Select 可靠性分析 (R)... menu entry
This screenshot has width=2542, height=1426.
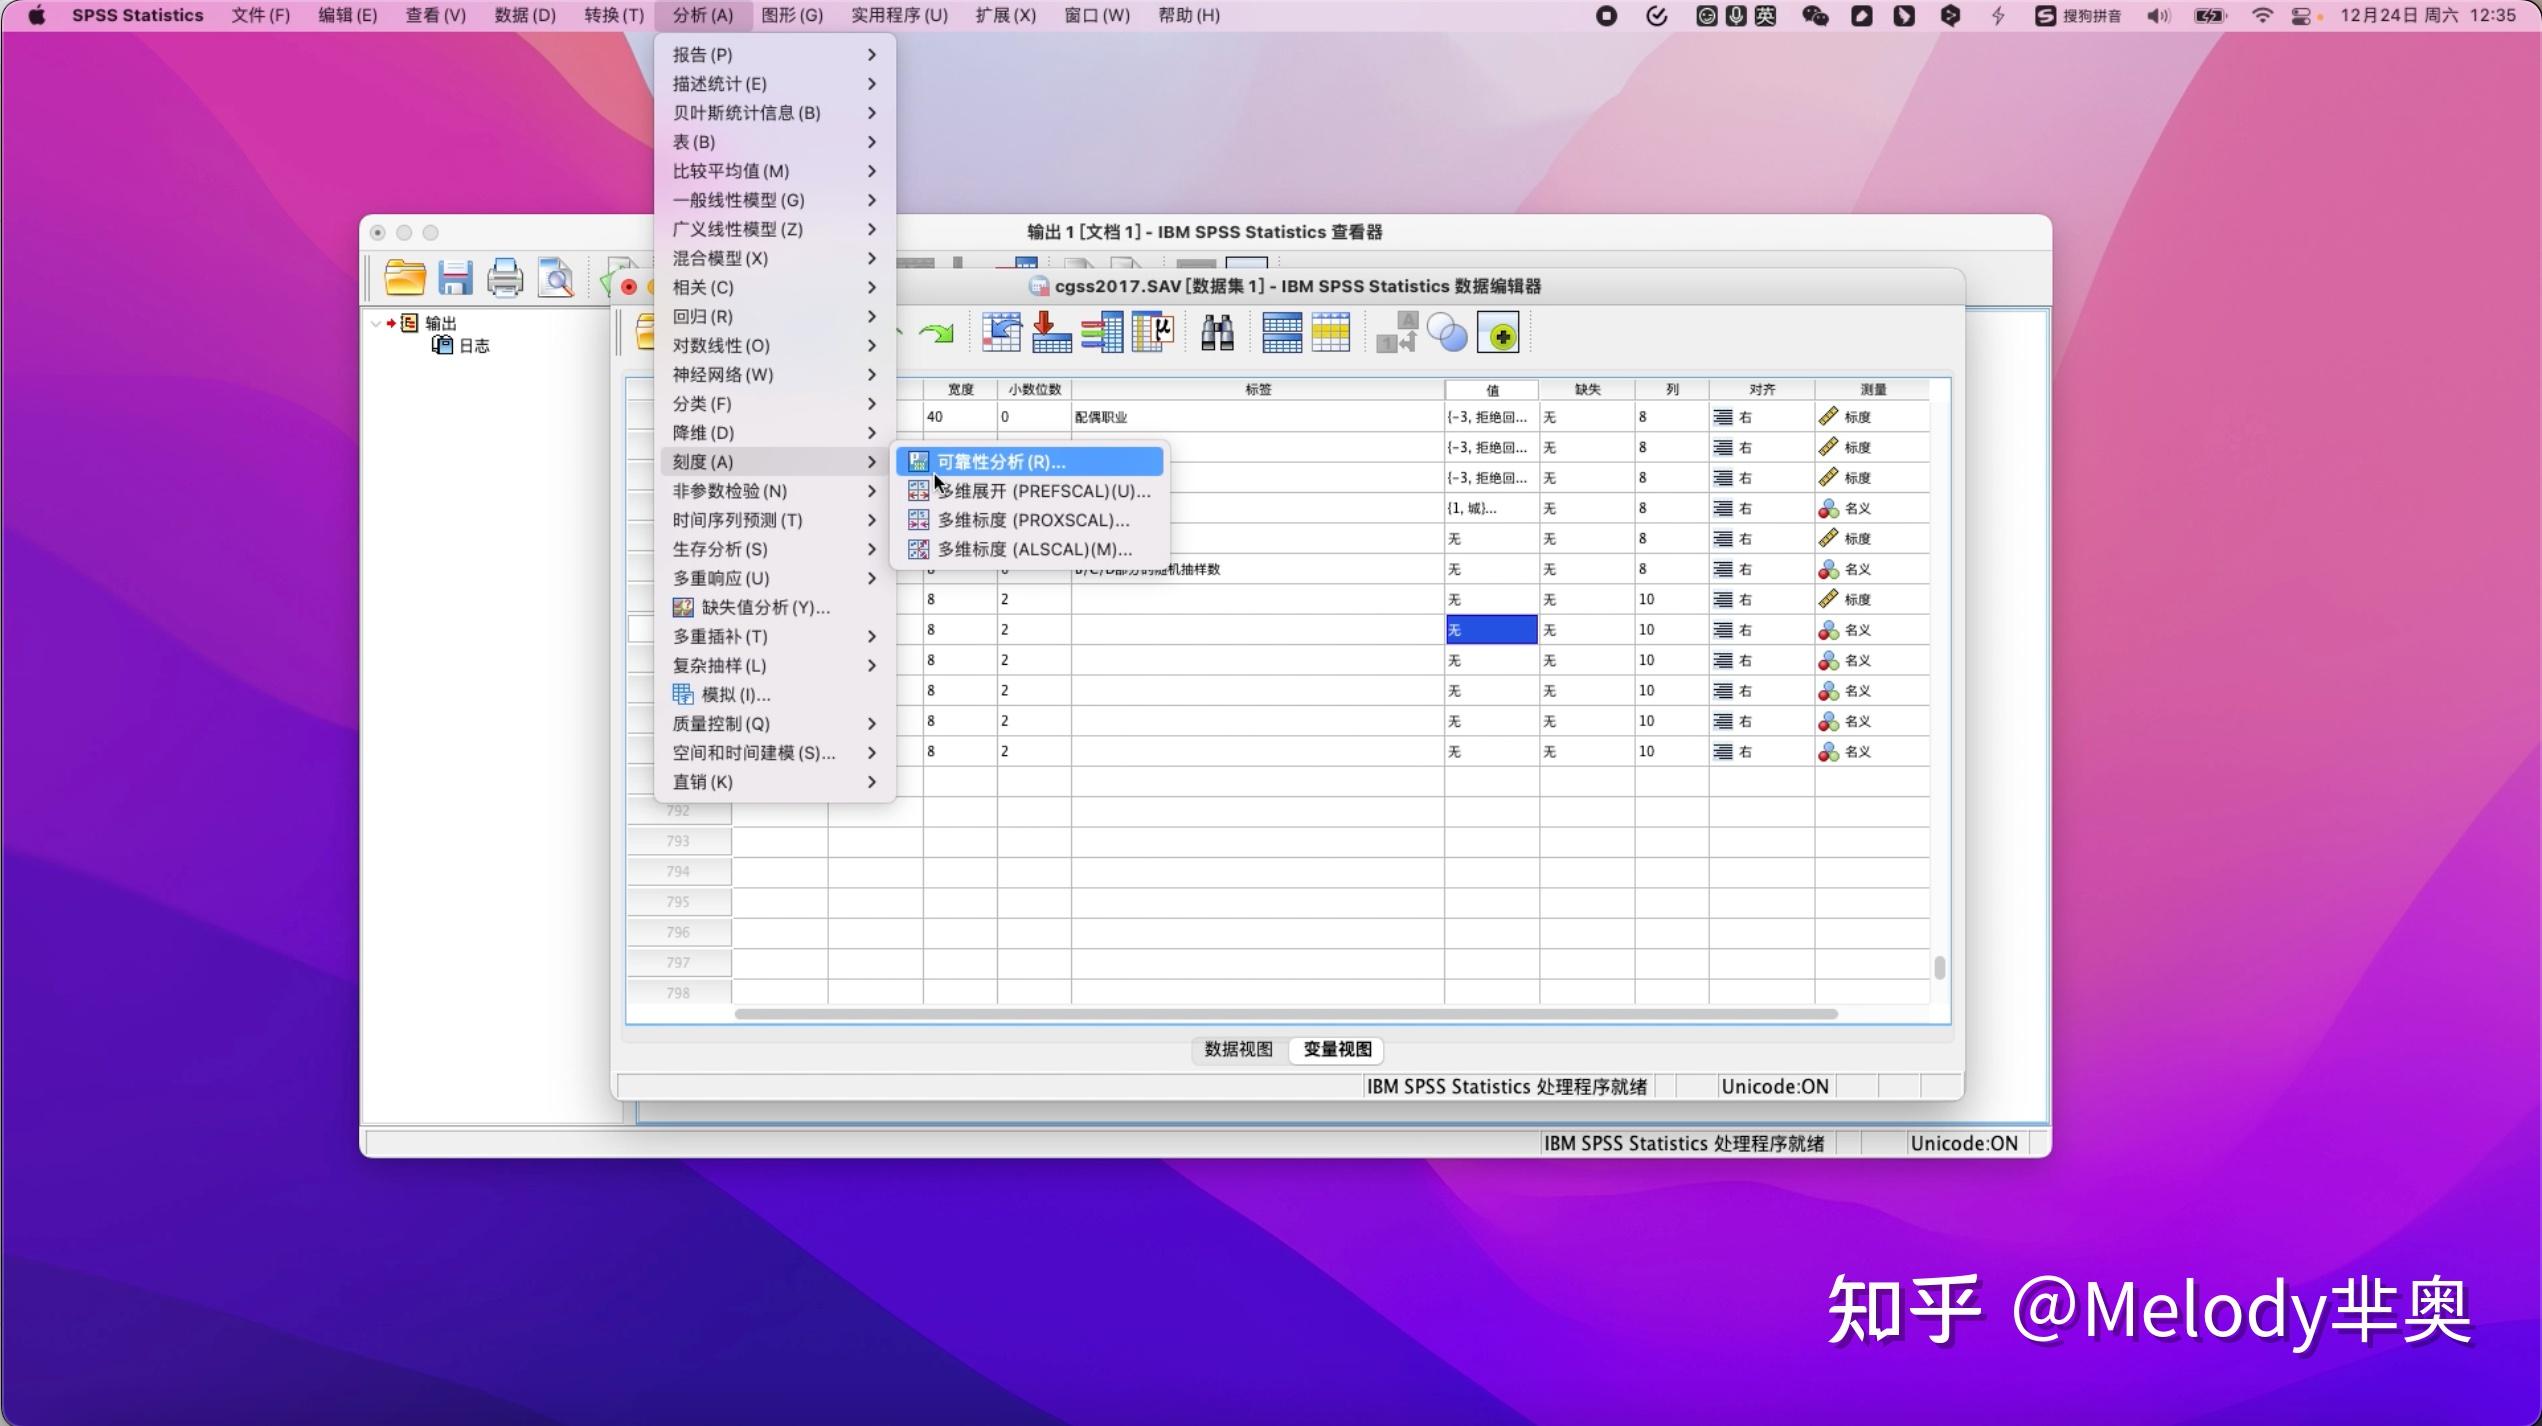click(x=1030, y=462)
